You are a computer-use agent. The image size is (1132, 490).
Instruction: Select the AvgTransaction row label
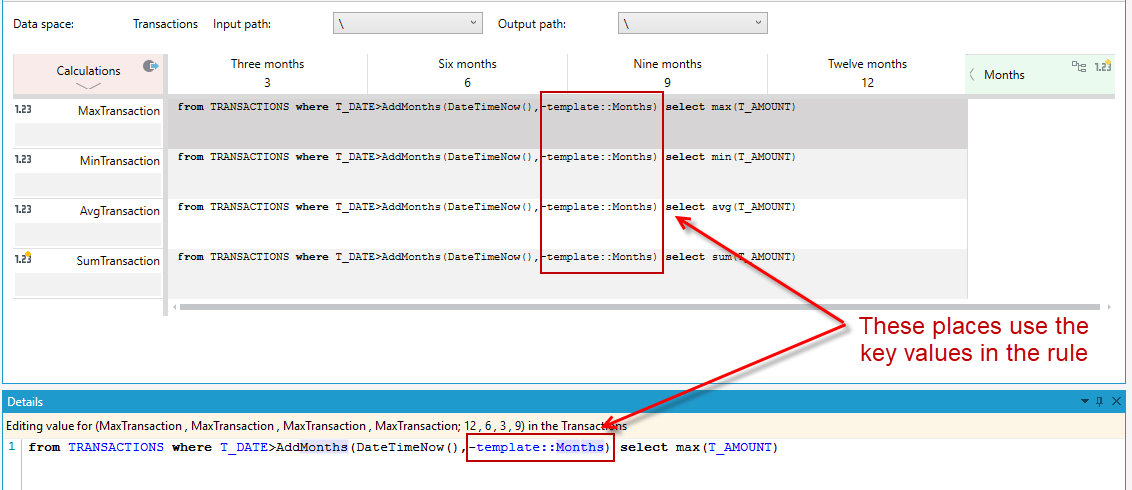point(120,211)
